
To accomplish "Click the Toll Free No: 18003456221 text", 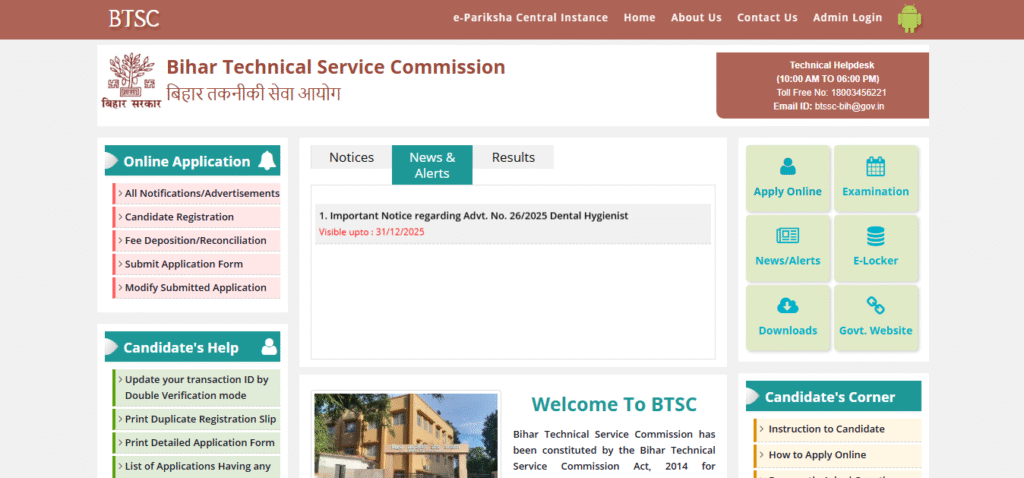I will pyautogui.click(x=831, y=93).
